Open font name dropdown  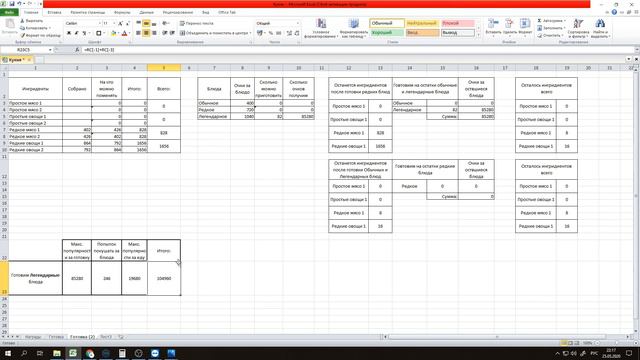[x=99, y=24]
